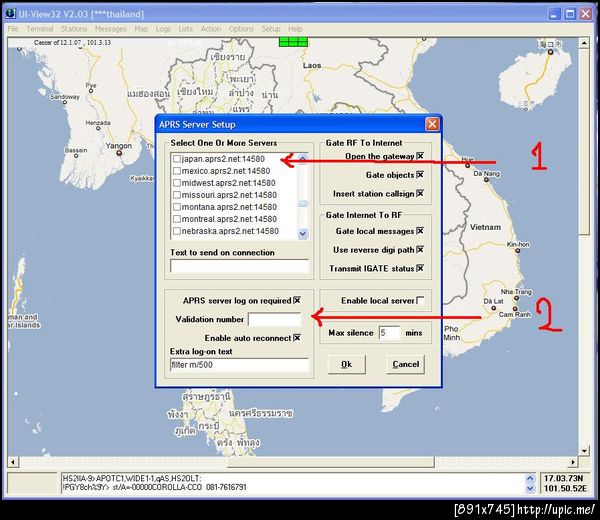Click the map horizontal scrollbar thumb
Viewport: 600px width, 520px height.
(331, 462)
